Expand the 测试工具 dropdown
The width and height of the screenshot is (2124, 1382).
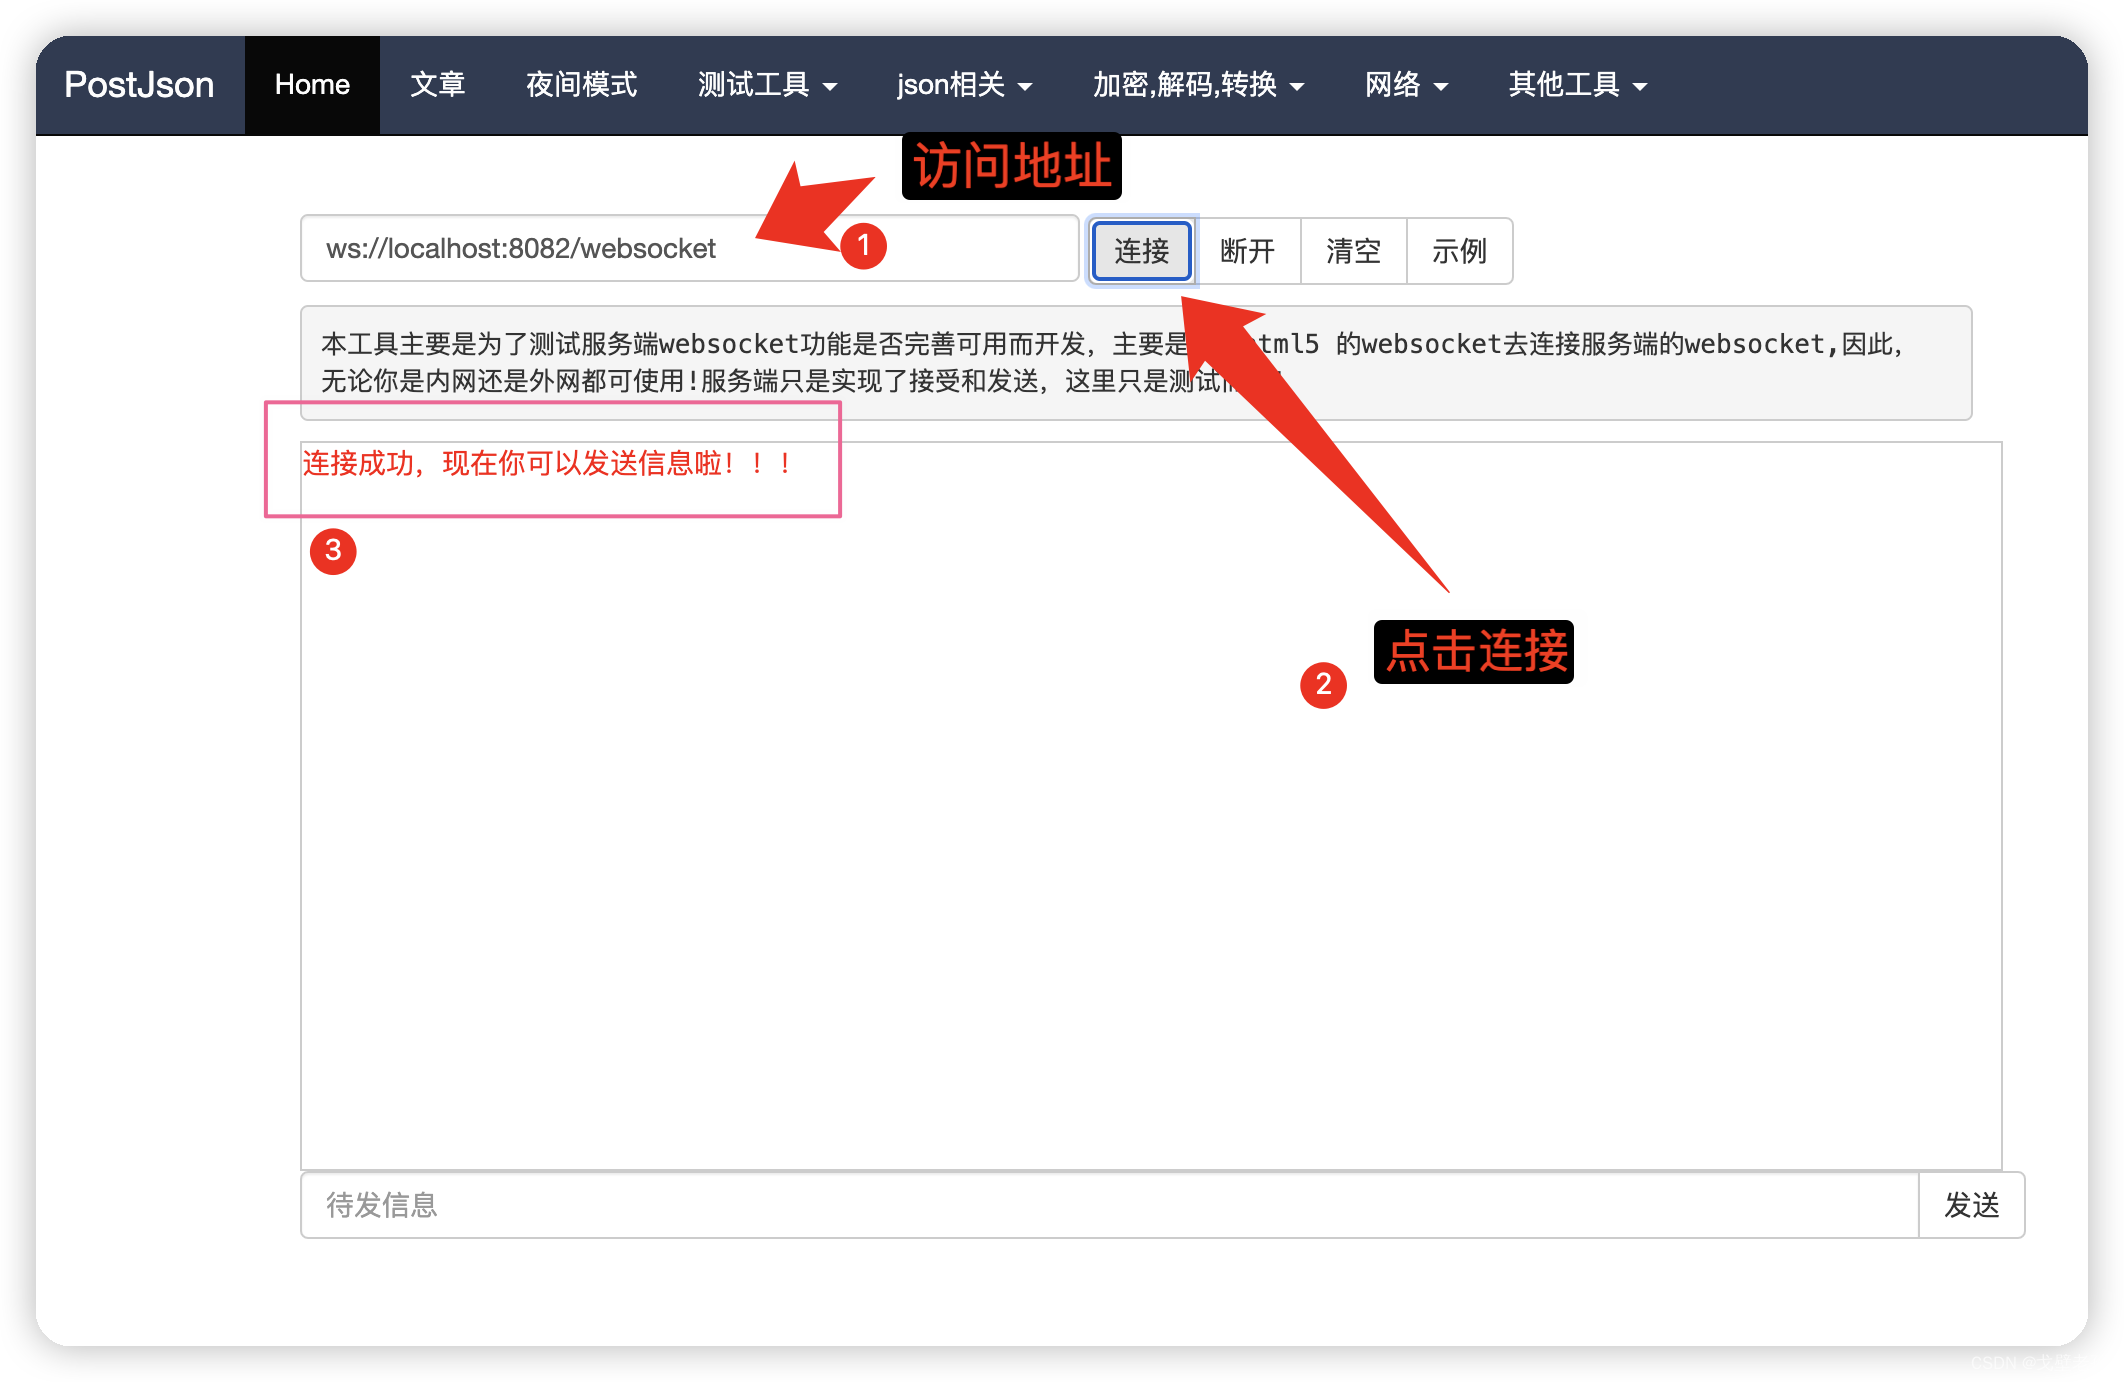(767, 85)
